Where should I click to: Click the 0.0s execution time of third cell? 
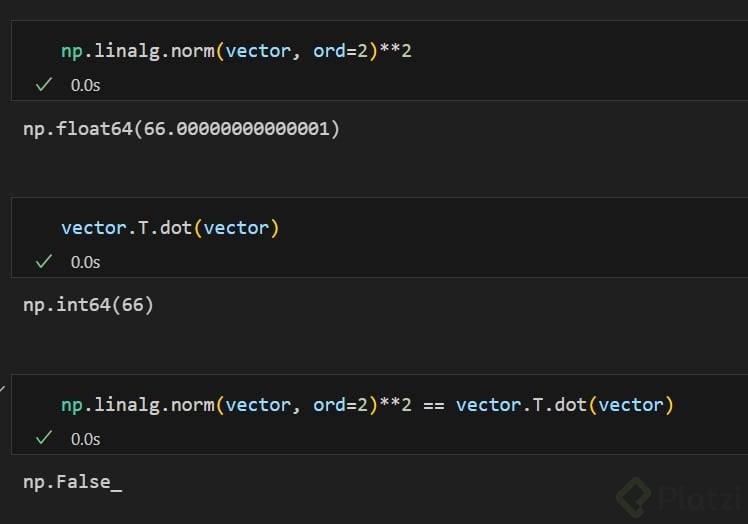[x=85, y=439]
